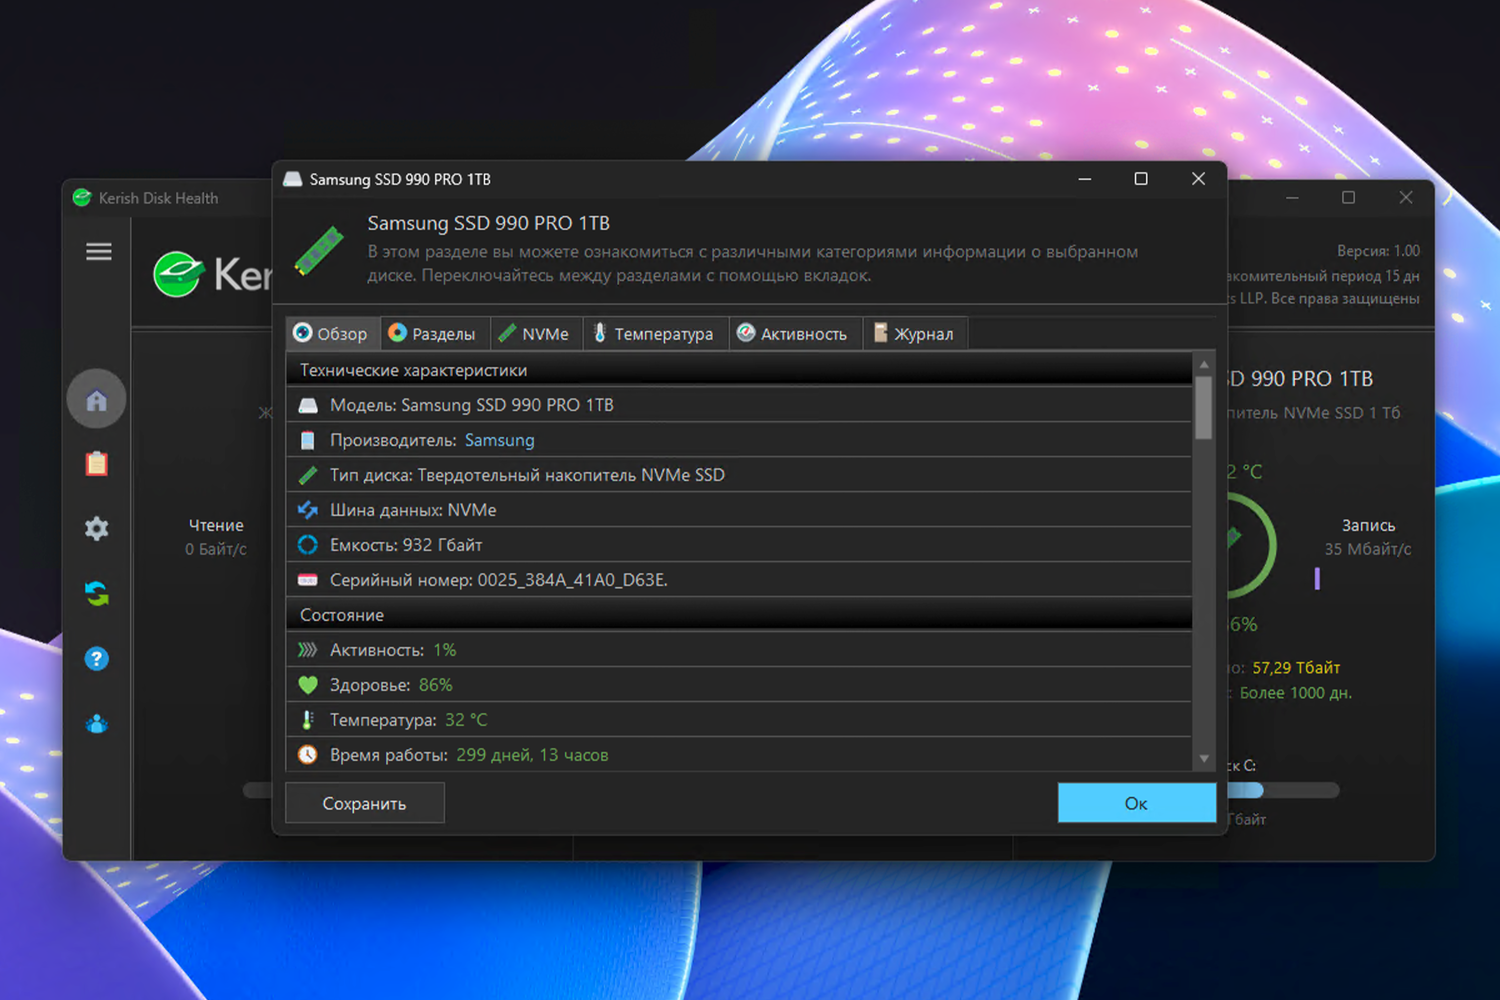Click the scrollbar up arrow in the list
This screenshot has width=1500, height=1000.
pyautogui.click(x=1204, y=365)
